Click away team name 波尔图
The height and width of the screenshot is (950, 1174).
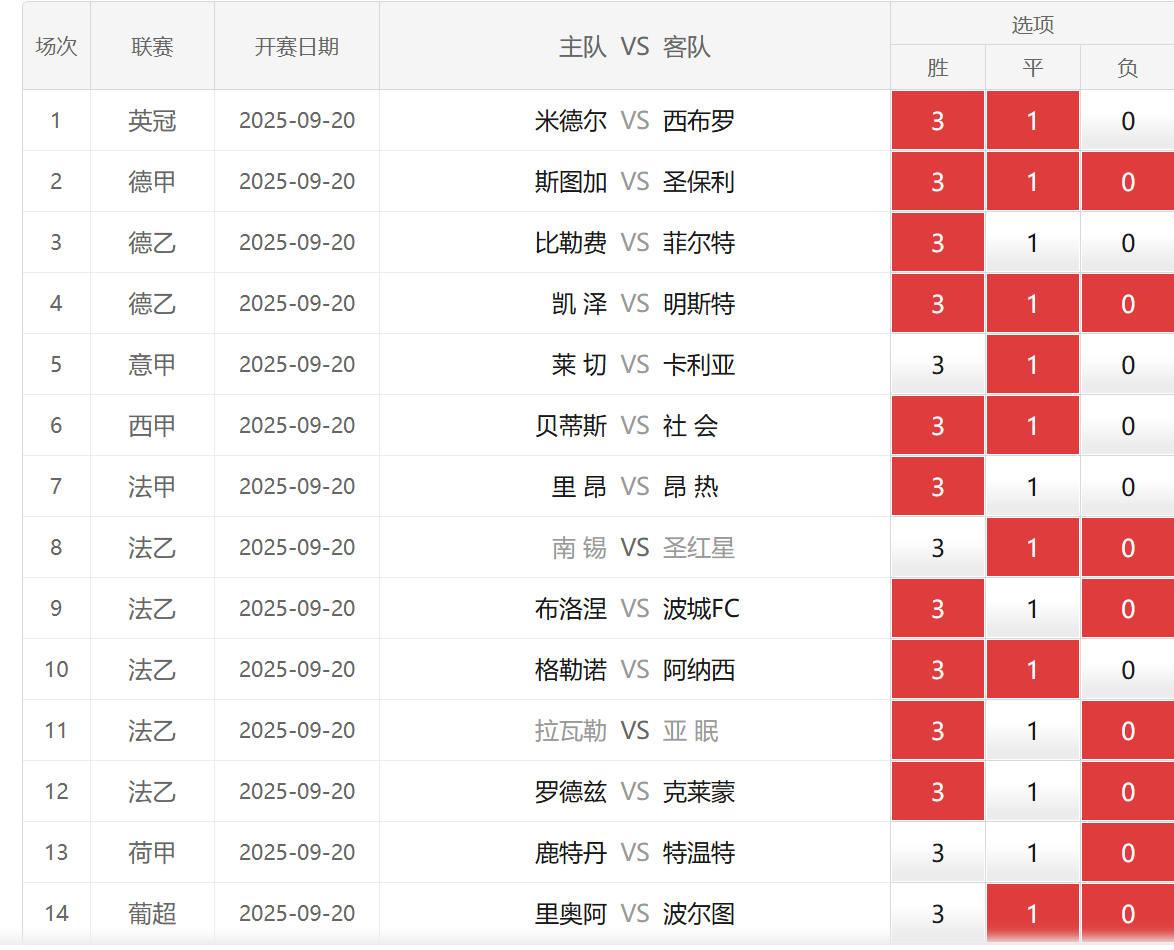tap(699, 914)
